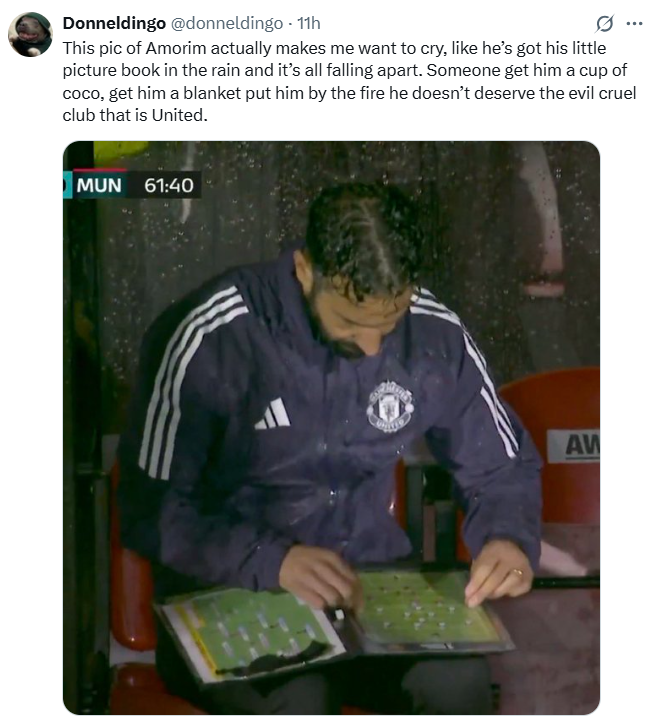The height and width of the screenshot is (722, 656).
Task: Open the @donneldingo handle link
Action: point(227,23)
